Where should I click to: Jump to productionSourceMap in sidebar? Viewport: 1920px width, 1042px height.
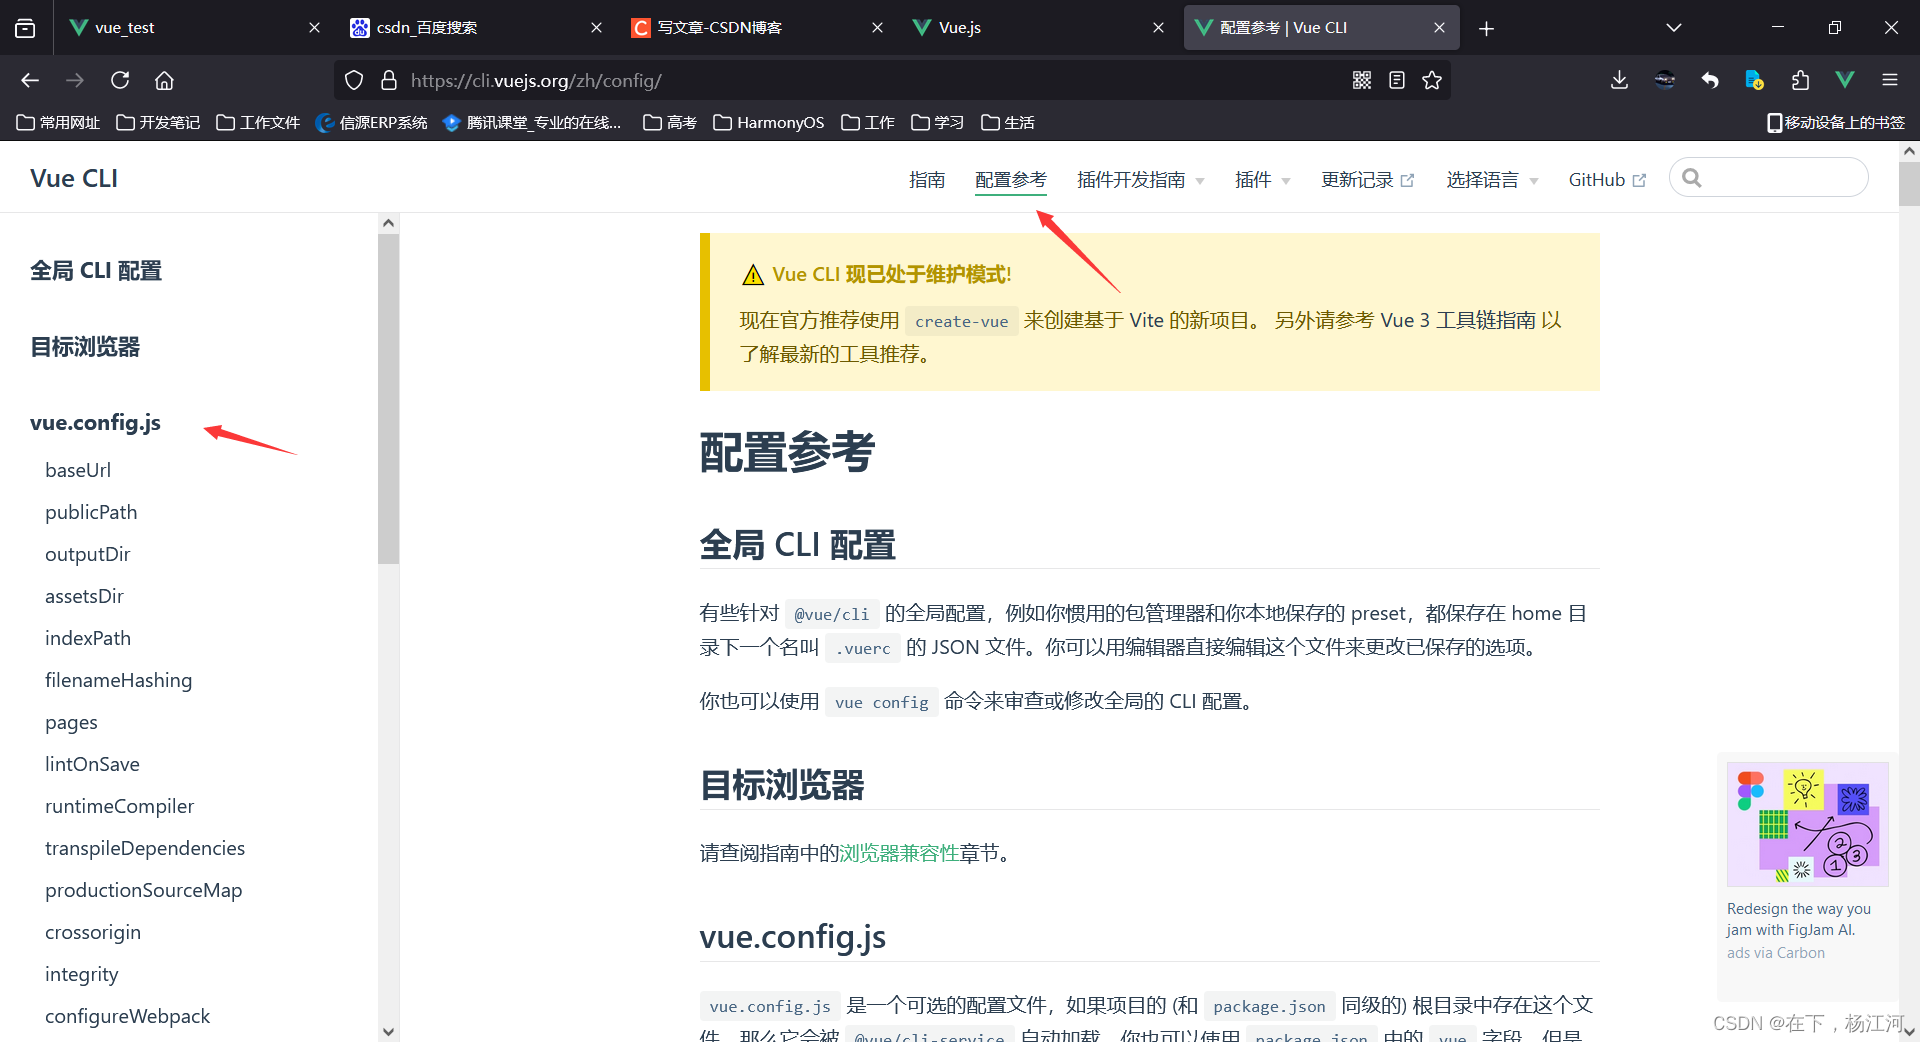point(144,890)
